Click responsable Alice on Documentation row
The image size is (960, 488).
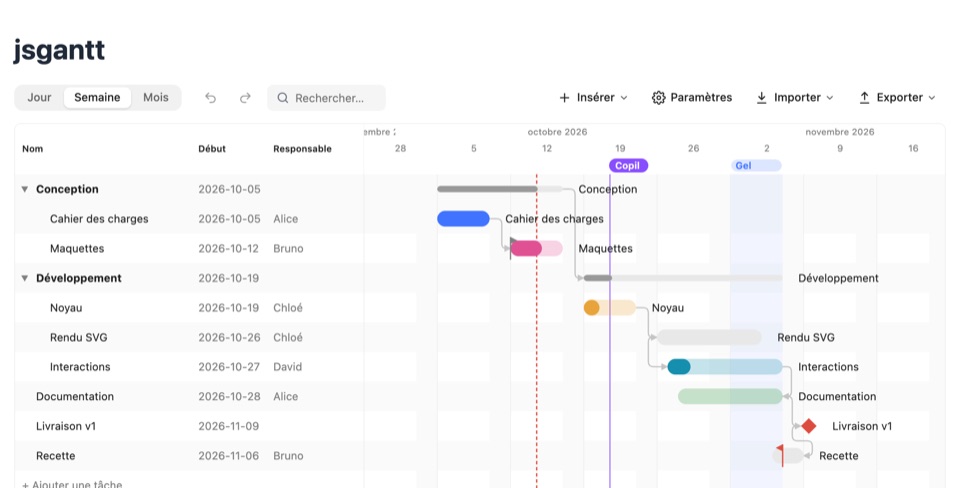[x=286, y=396]
